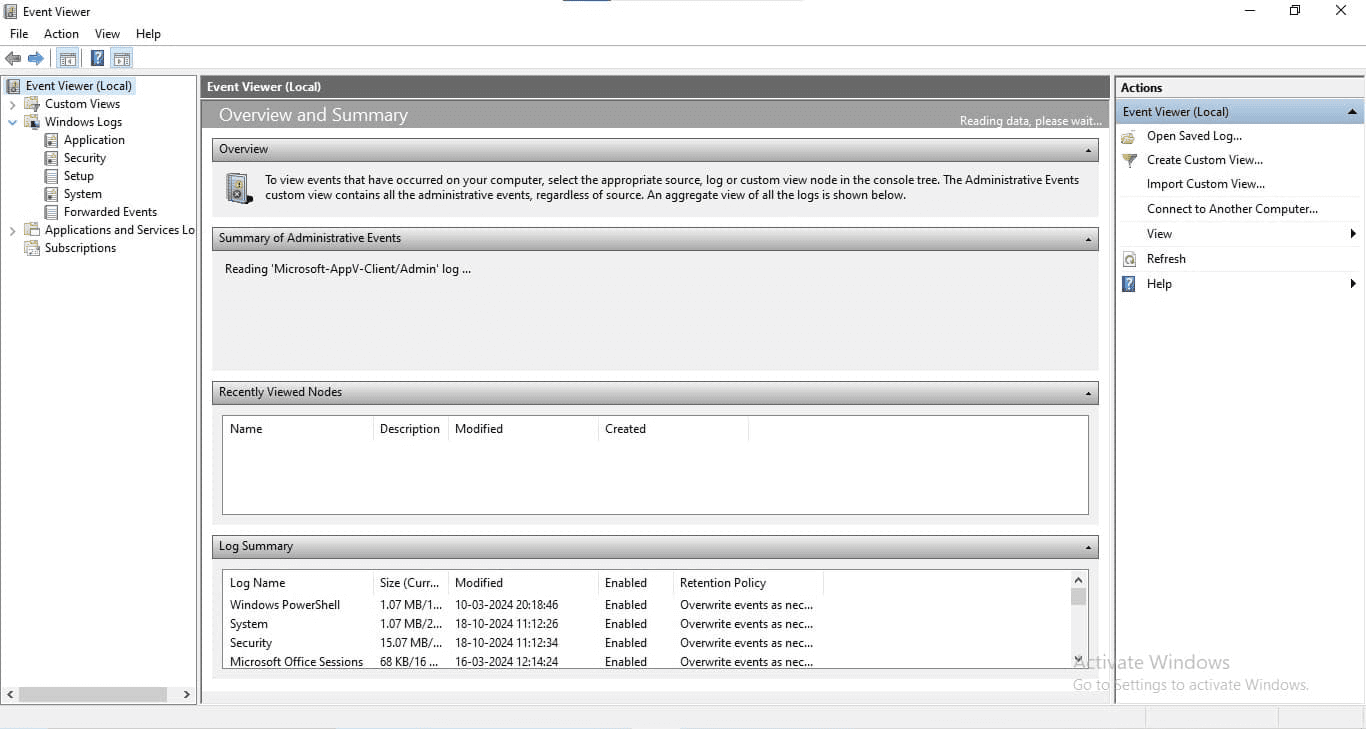Click the forward navigation arrow in toolbar
This screenshot has width=1366, height=729.
[x=37, y=57]
